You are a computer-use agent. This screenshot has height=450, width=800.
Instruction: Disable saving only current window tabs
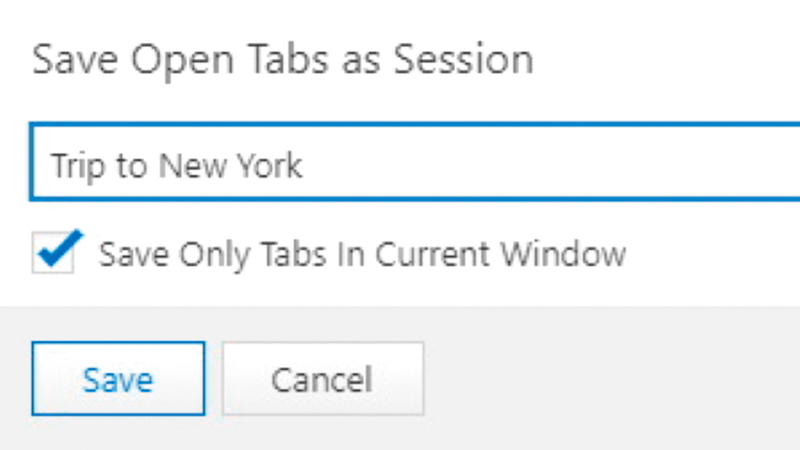(52, 253)
